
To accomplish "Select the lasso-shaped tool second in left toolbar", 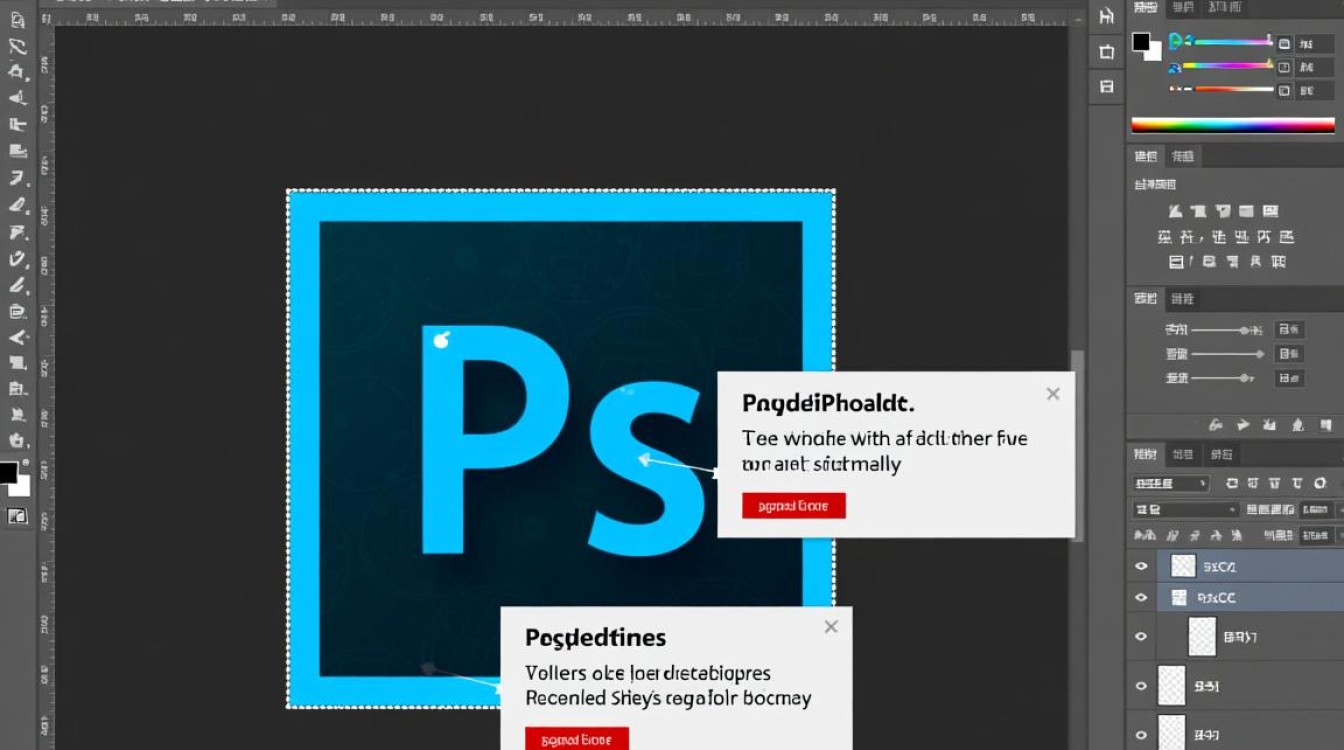I will [17, 46].
